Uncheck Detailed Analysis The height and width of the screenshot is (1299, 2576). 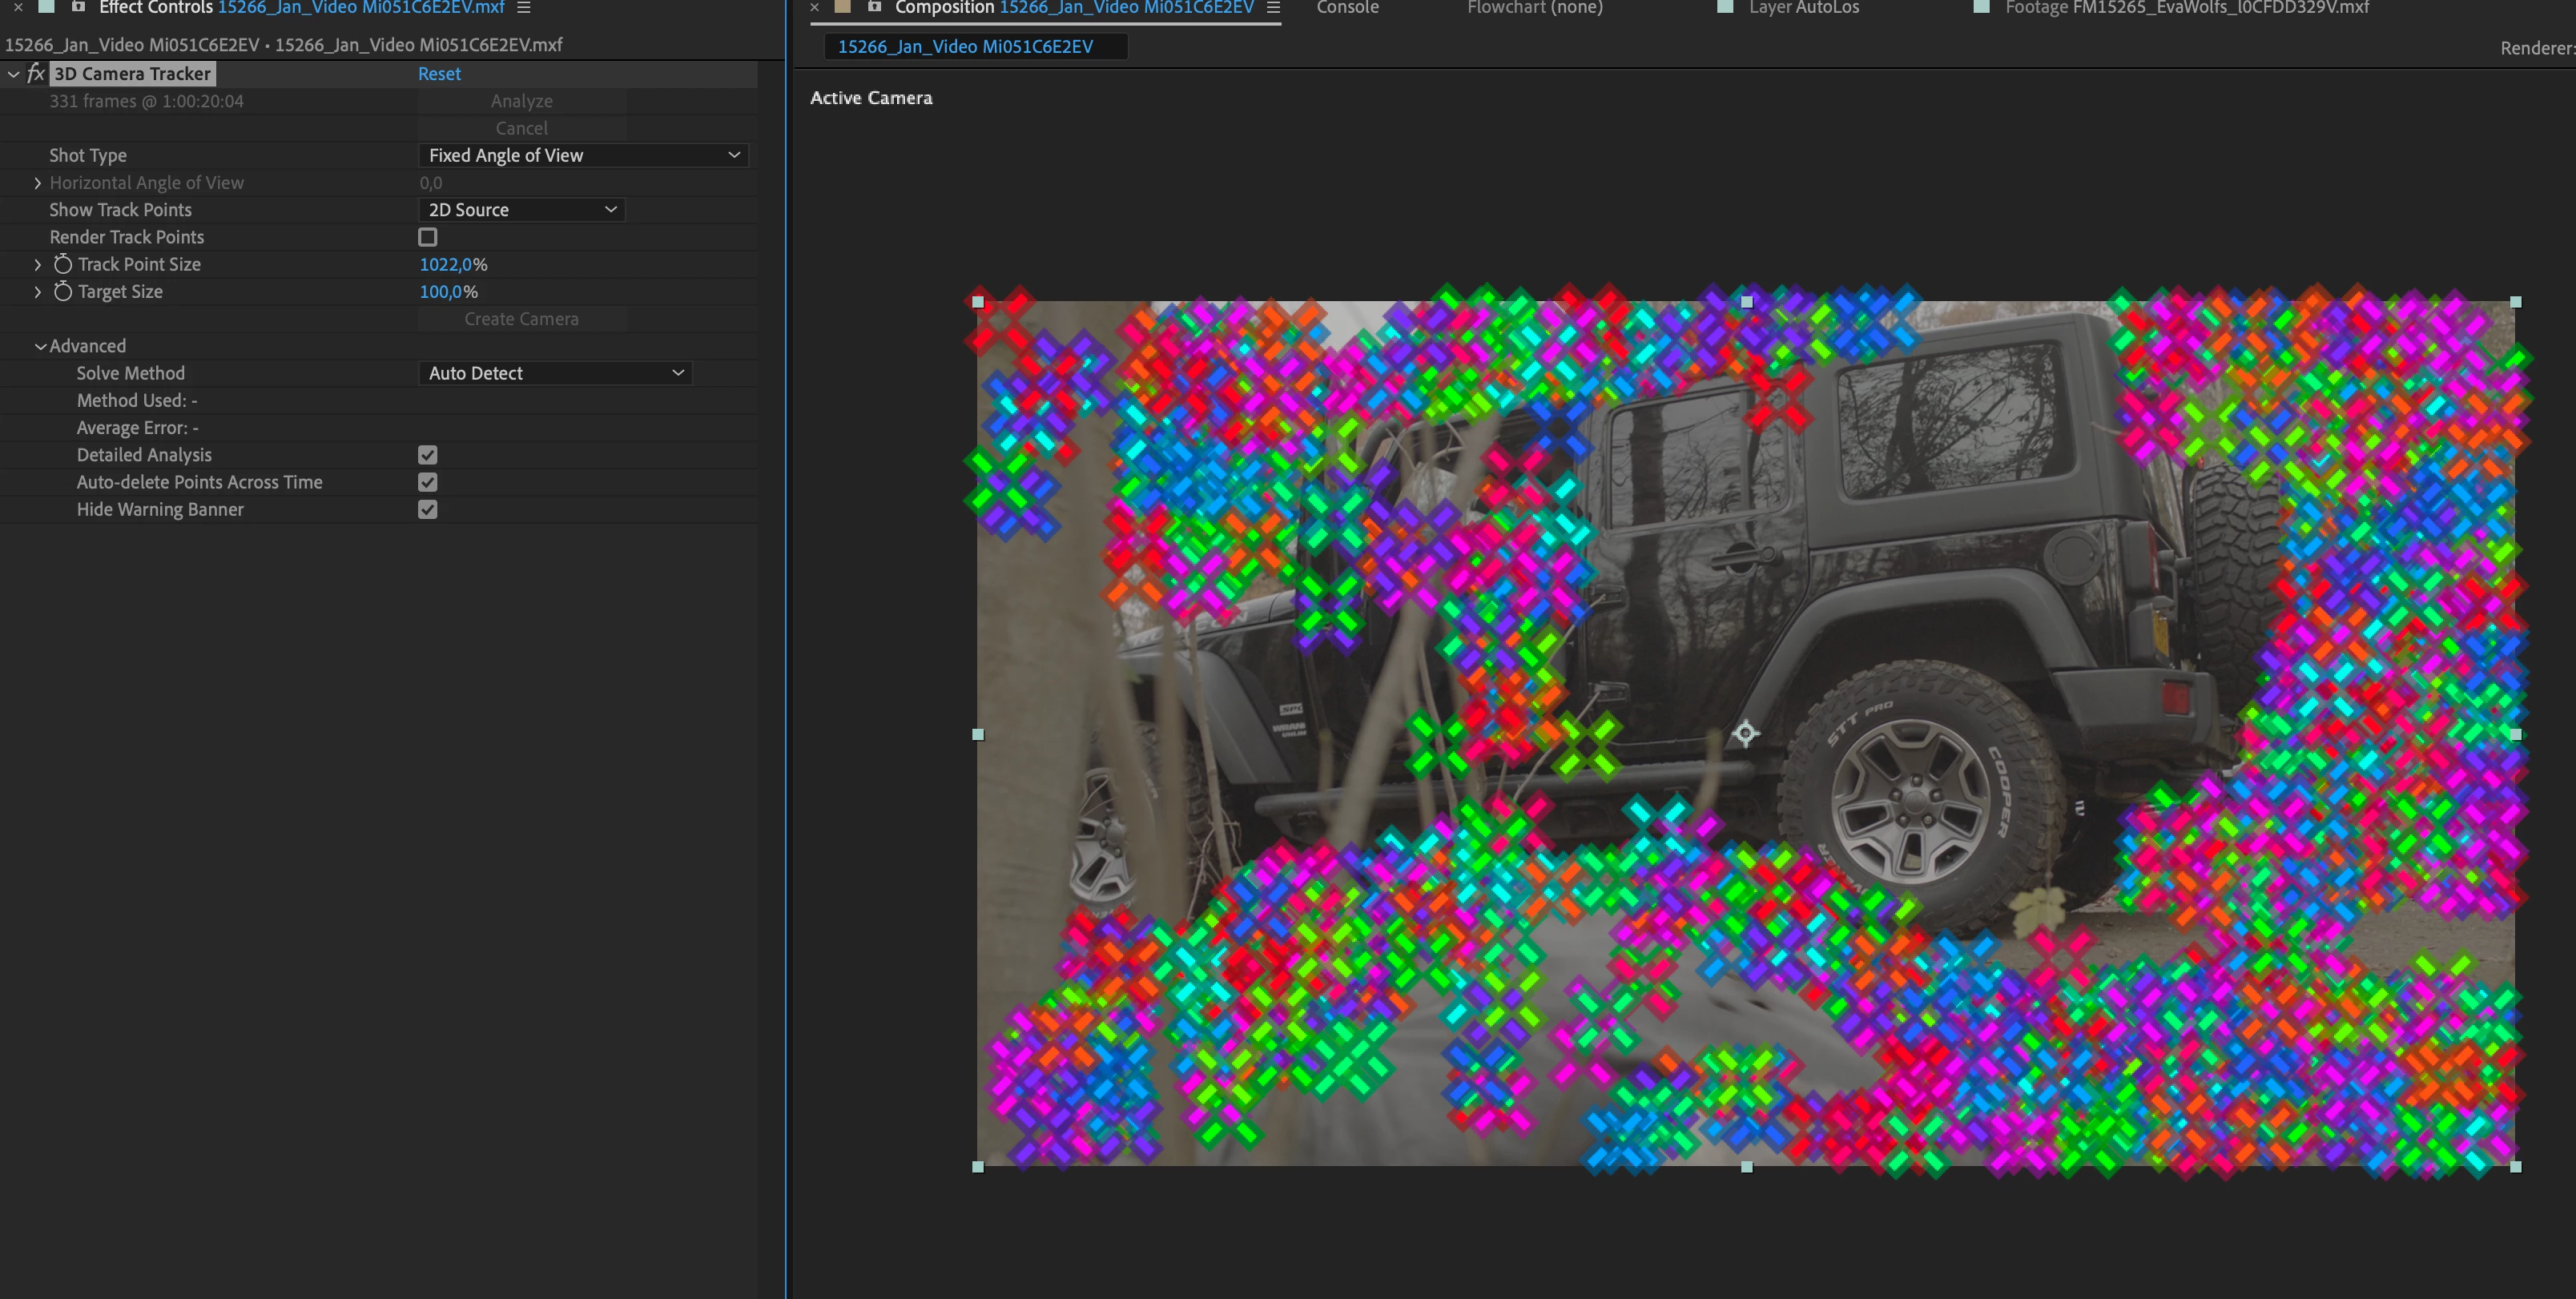(x=428, y=455)
